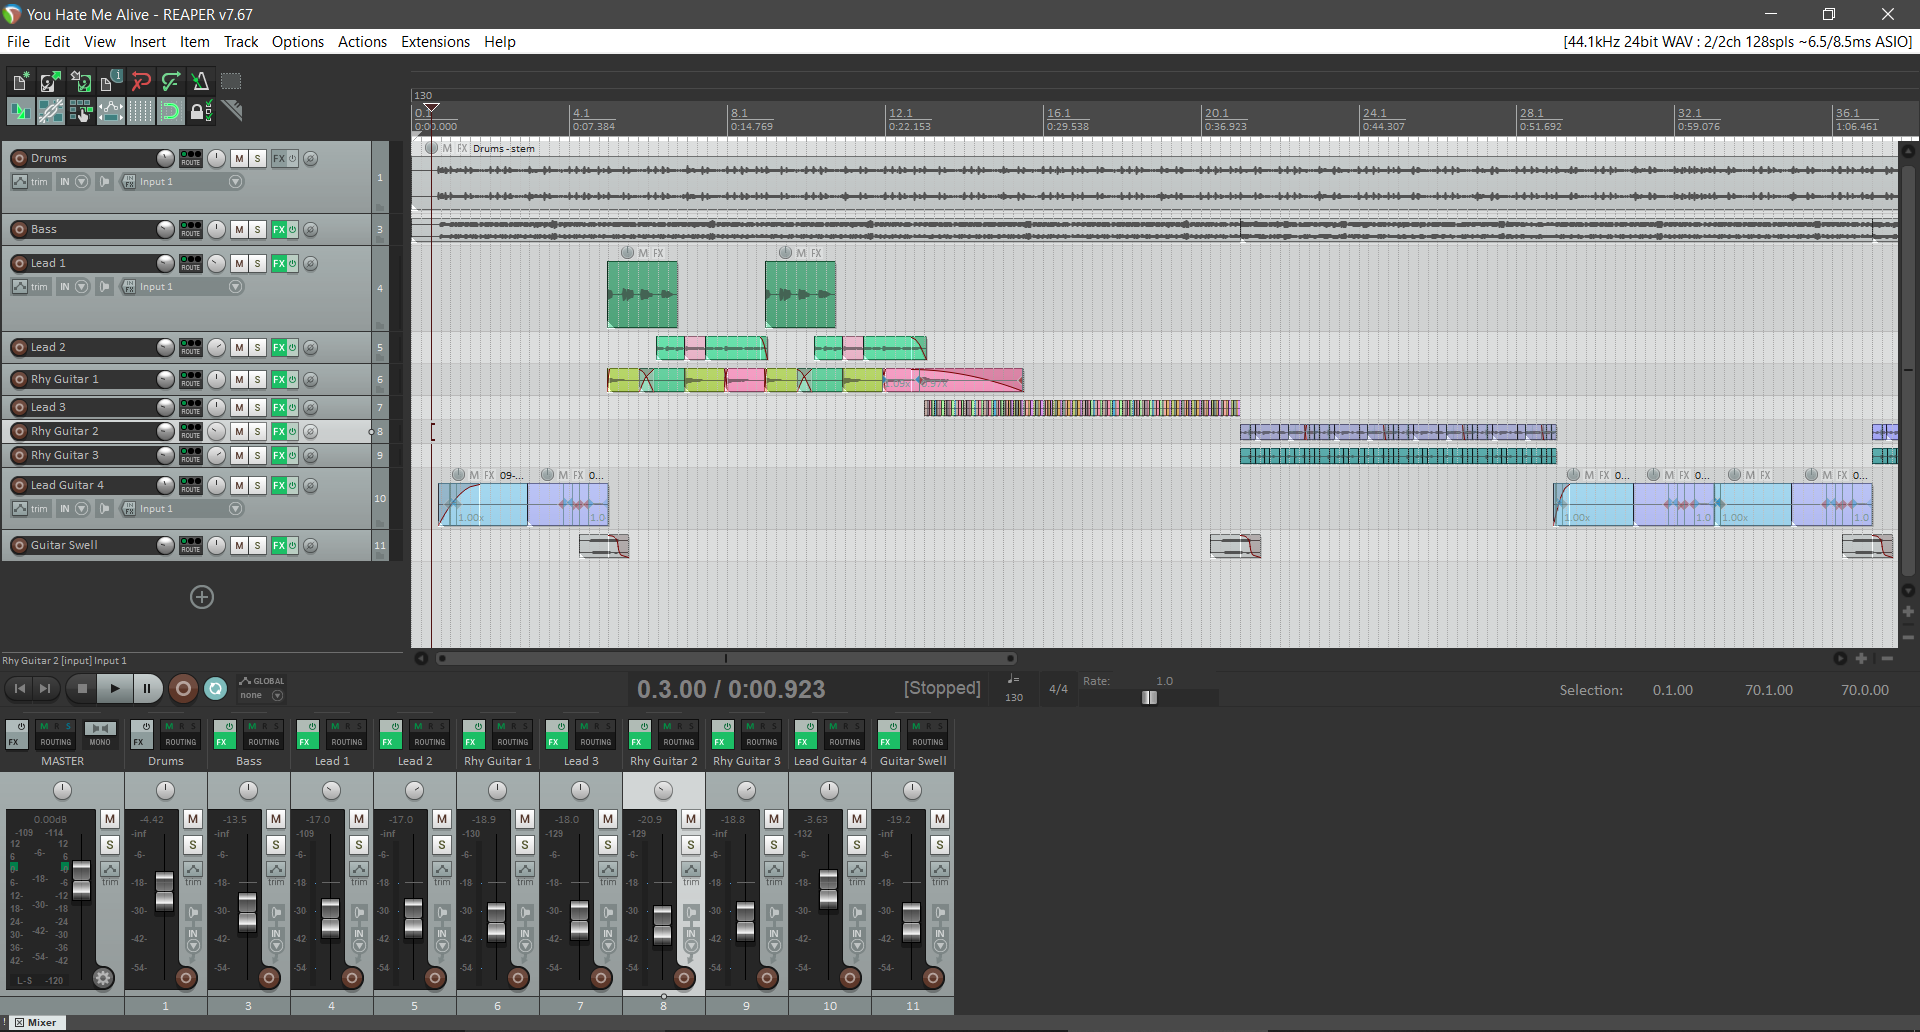Toggle move envelope points with items icon
1920x1032 pixels.
[110, 111]
